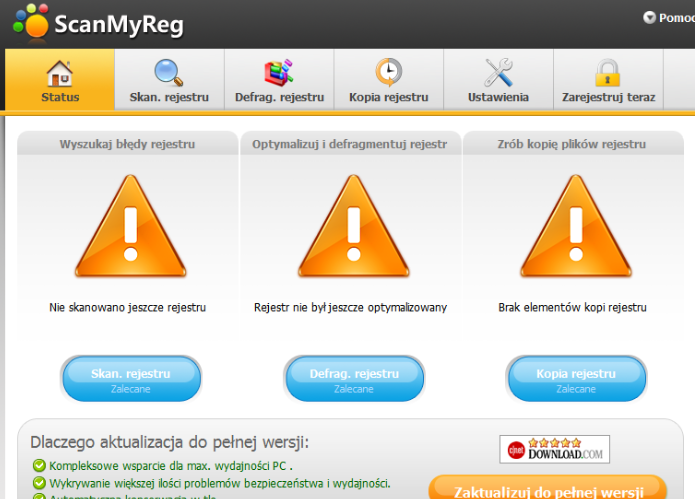
Task: Click the heading Dlaczego aktualizacja do pełnej wersji
Action: coord(170,442)
